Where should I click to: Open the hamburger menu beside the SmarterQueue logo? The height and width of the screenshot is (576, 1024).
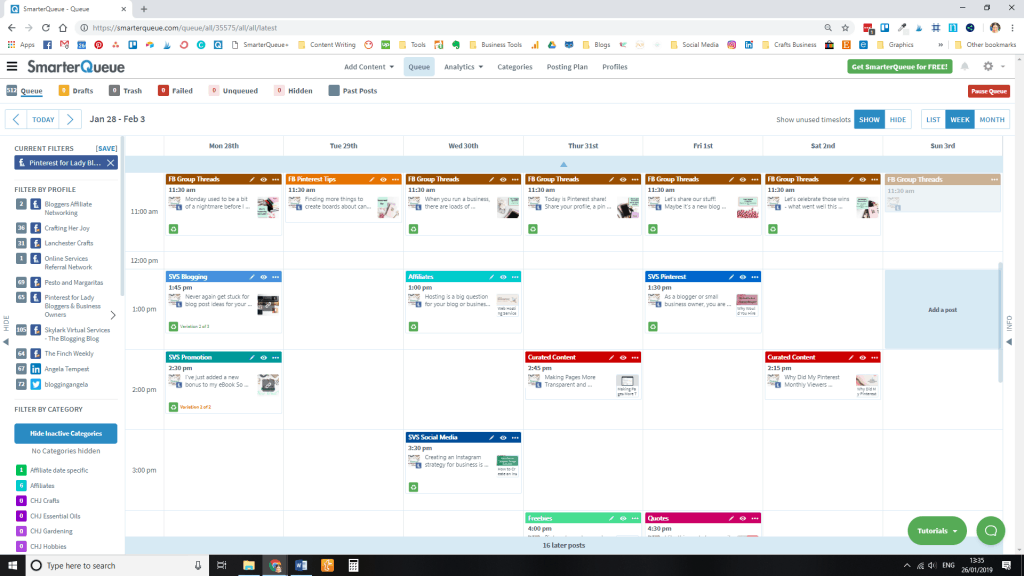[x=12, y=66]
